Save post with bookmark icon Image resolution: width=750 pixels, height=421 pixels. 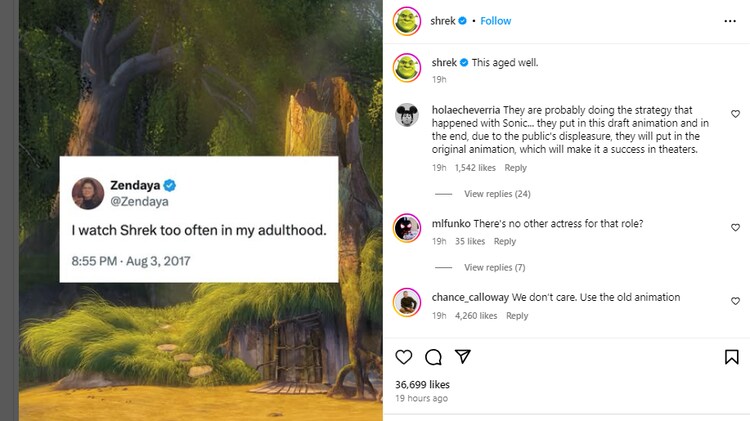731,357
